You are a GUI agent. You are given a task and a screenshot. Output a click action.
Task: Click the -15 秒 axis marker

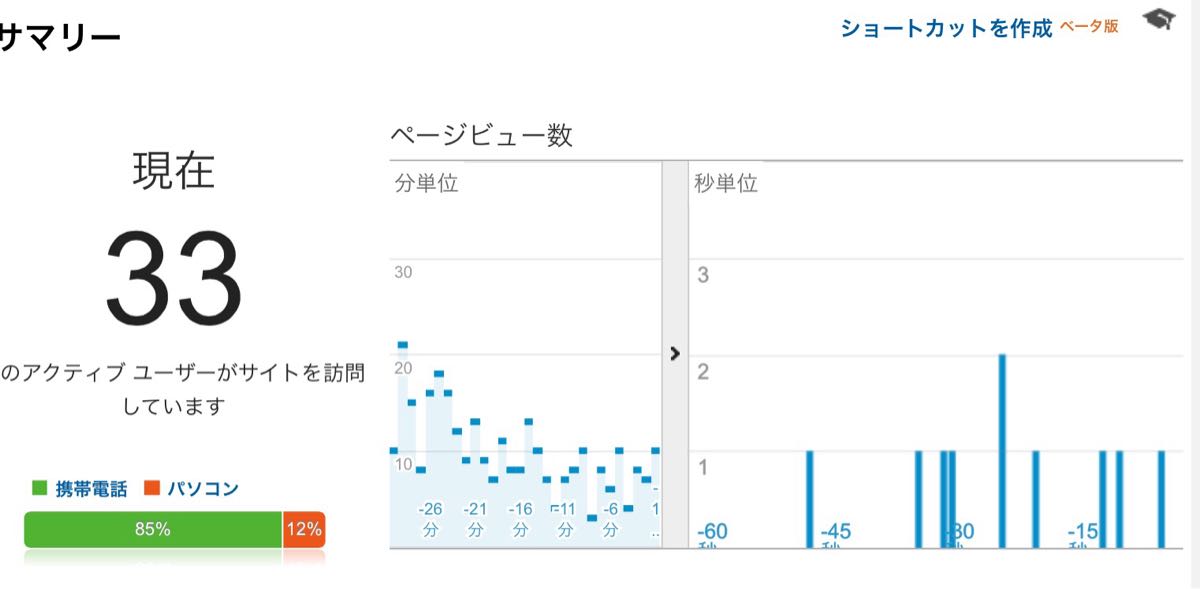coord(1084,535)
